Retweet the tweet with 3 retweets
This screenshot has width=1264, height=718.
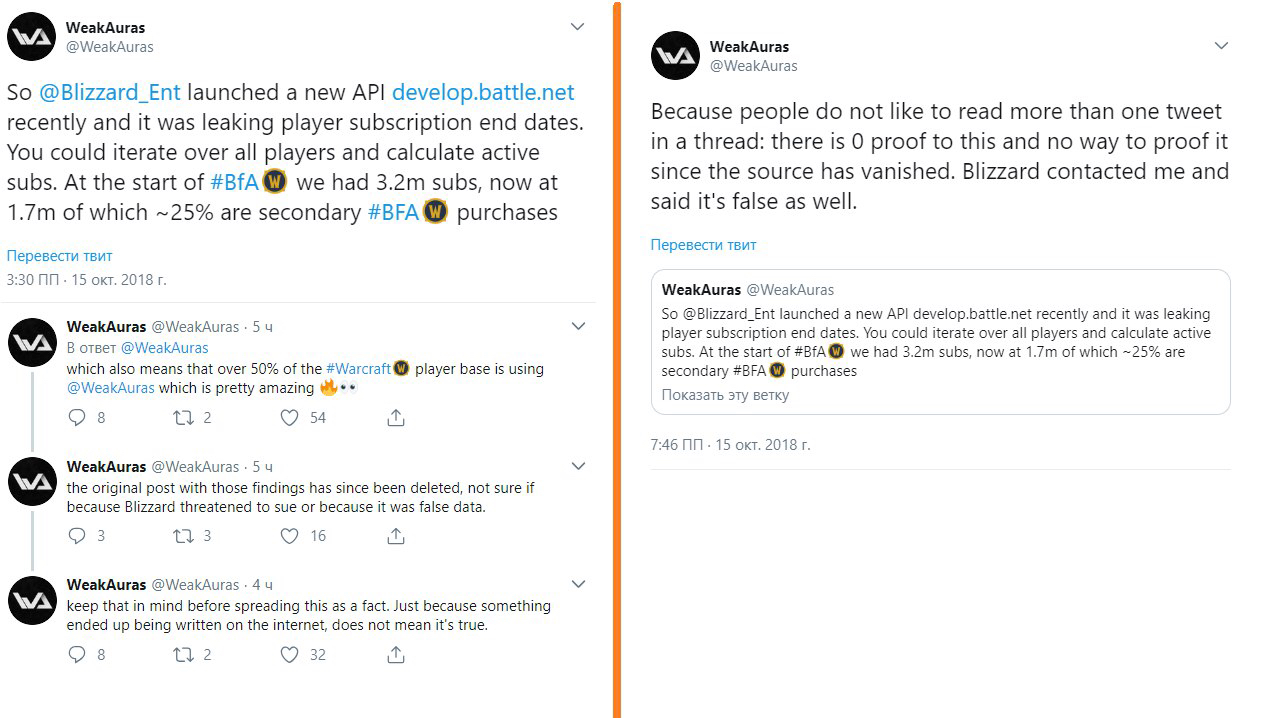pyautogui.click(x=183, y=536)
